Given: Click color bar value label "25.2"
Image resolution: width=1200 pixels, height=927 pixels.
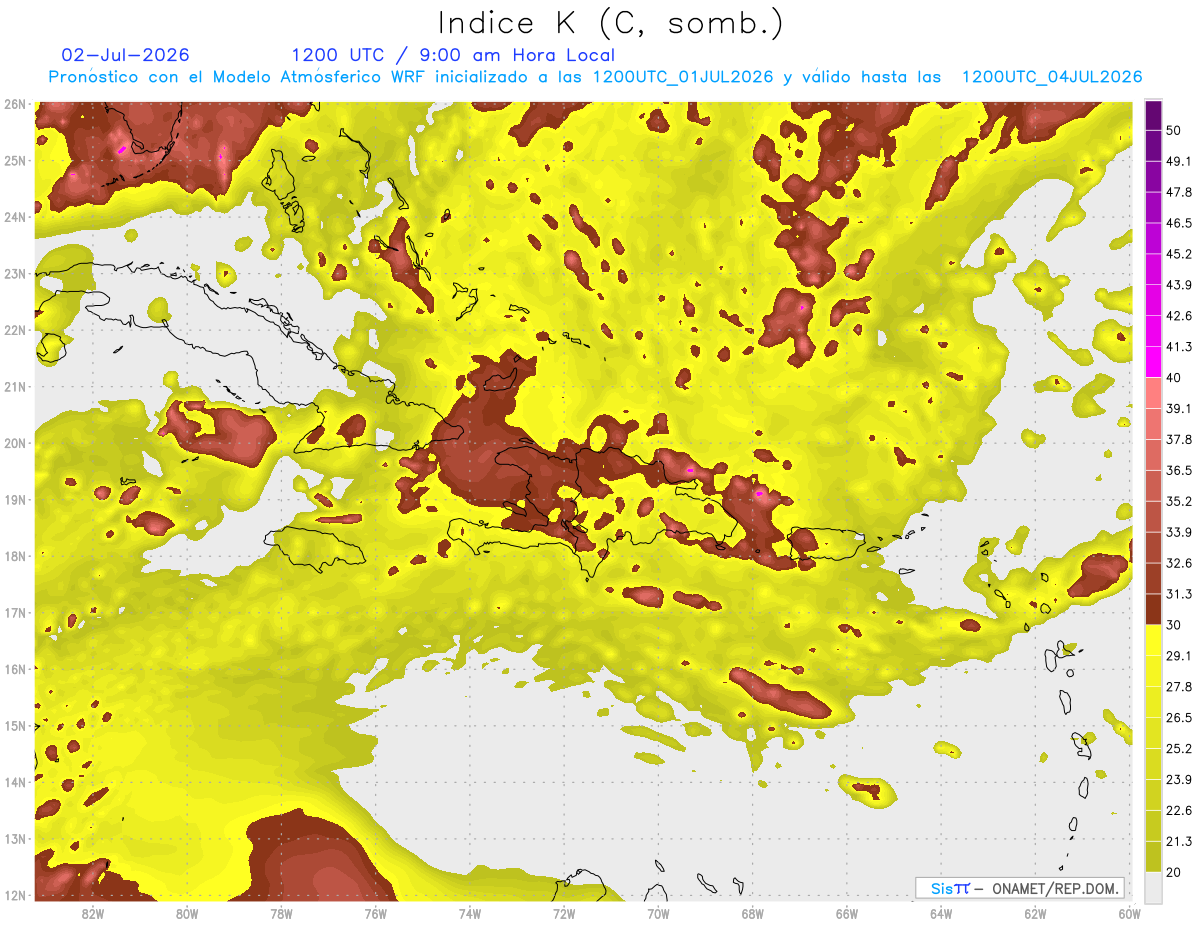Looking at the screenshot, I should coord(1179,748).
